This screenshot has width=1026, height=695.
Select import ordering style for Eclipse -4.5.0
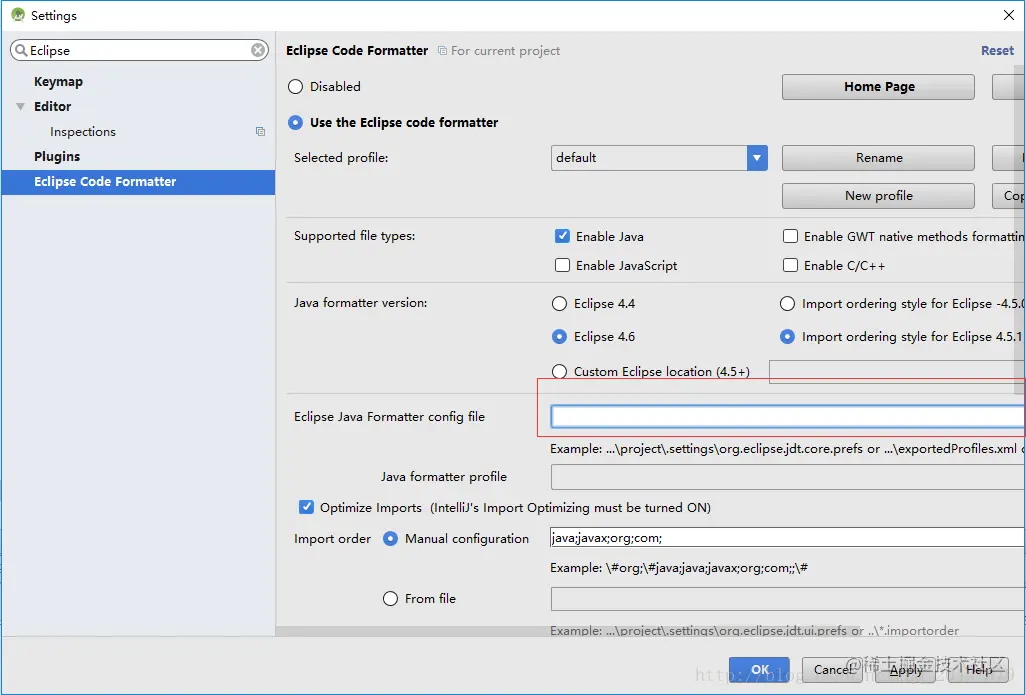(787, 304)
